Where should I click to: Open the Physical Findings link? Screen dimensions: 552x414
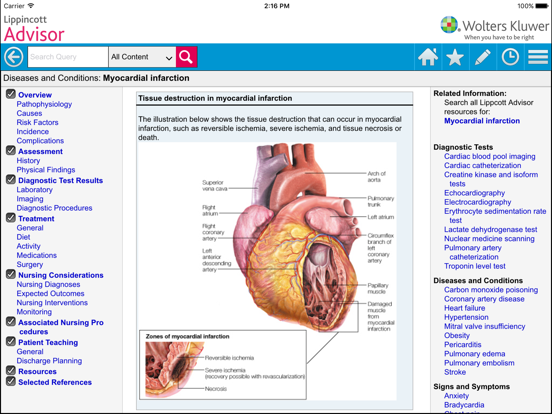[x=46, y=170]
